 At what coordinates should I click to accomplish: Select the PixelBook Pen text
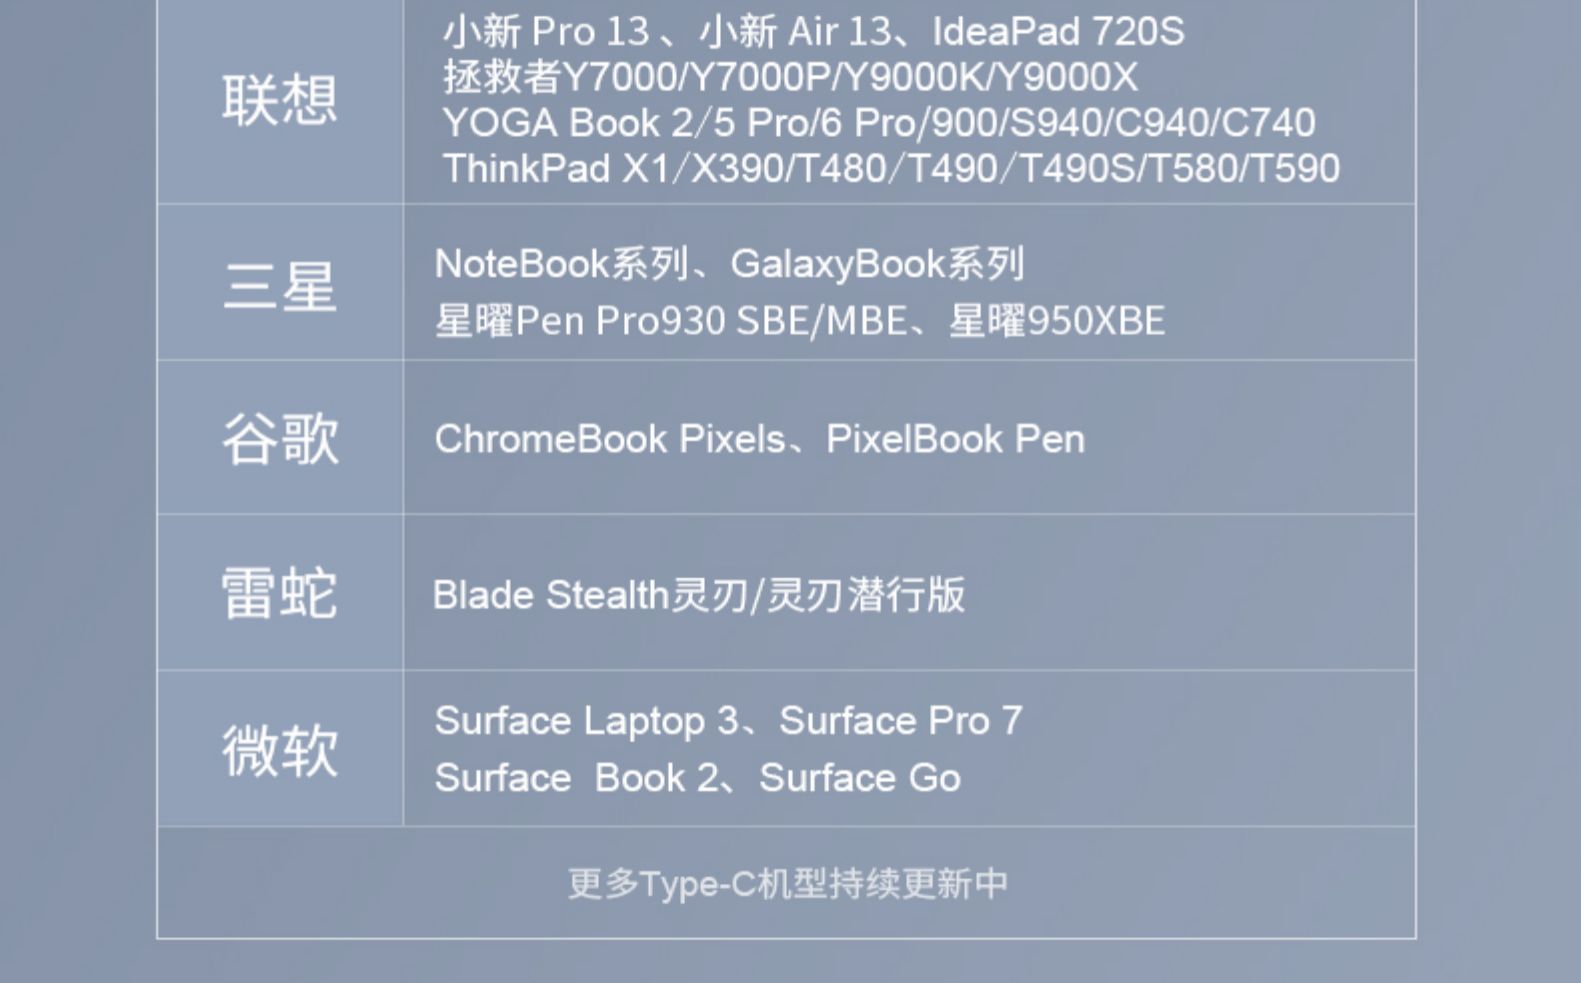coord(955,439)
